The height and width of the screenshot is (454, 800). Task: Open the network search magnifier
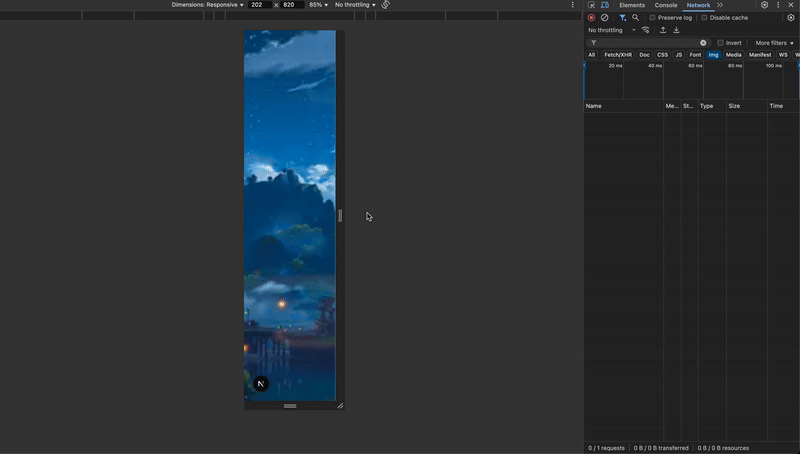635,18
